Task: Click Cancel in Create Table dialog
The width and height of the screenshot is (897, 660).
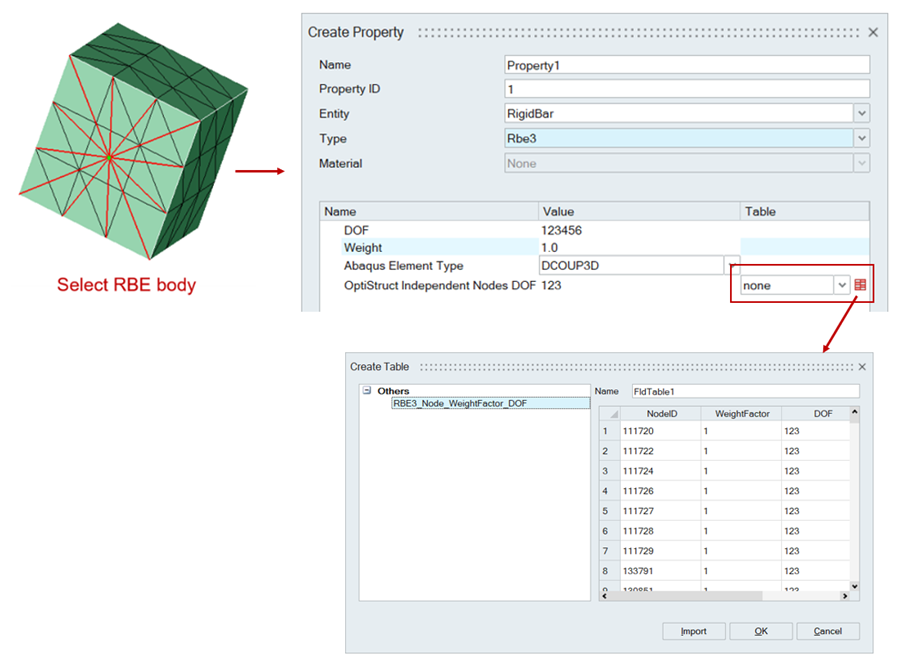Action: [x=827, y=631]
